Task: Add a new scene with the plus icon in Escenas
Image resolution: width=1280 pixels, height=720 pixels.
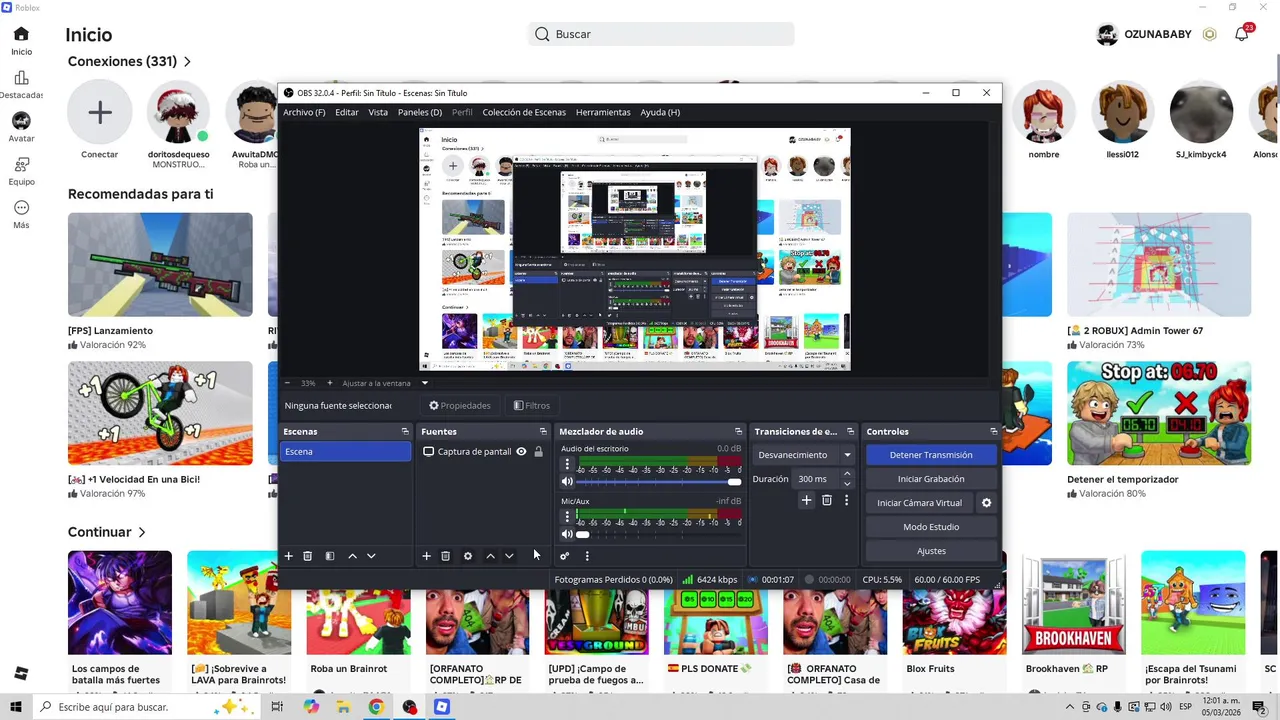Action: click(x=289, y=556)
